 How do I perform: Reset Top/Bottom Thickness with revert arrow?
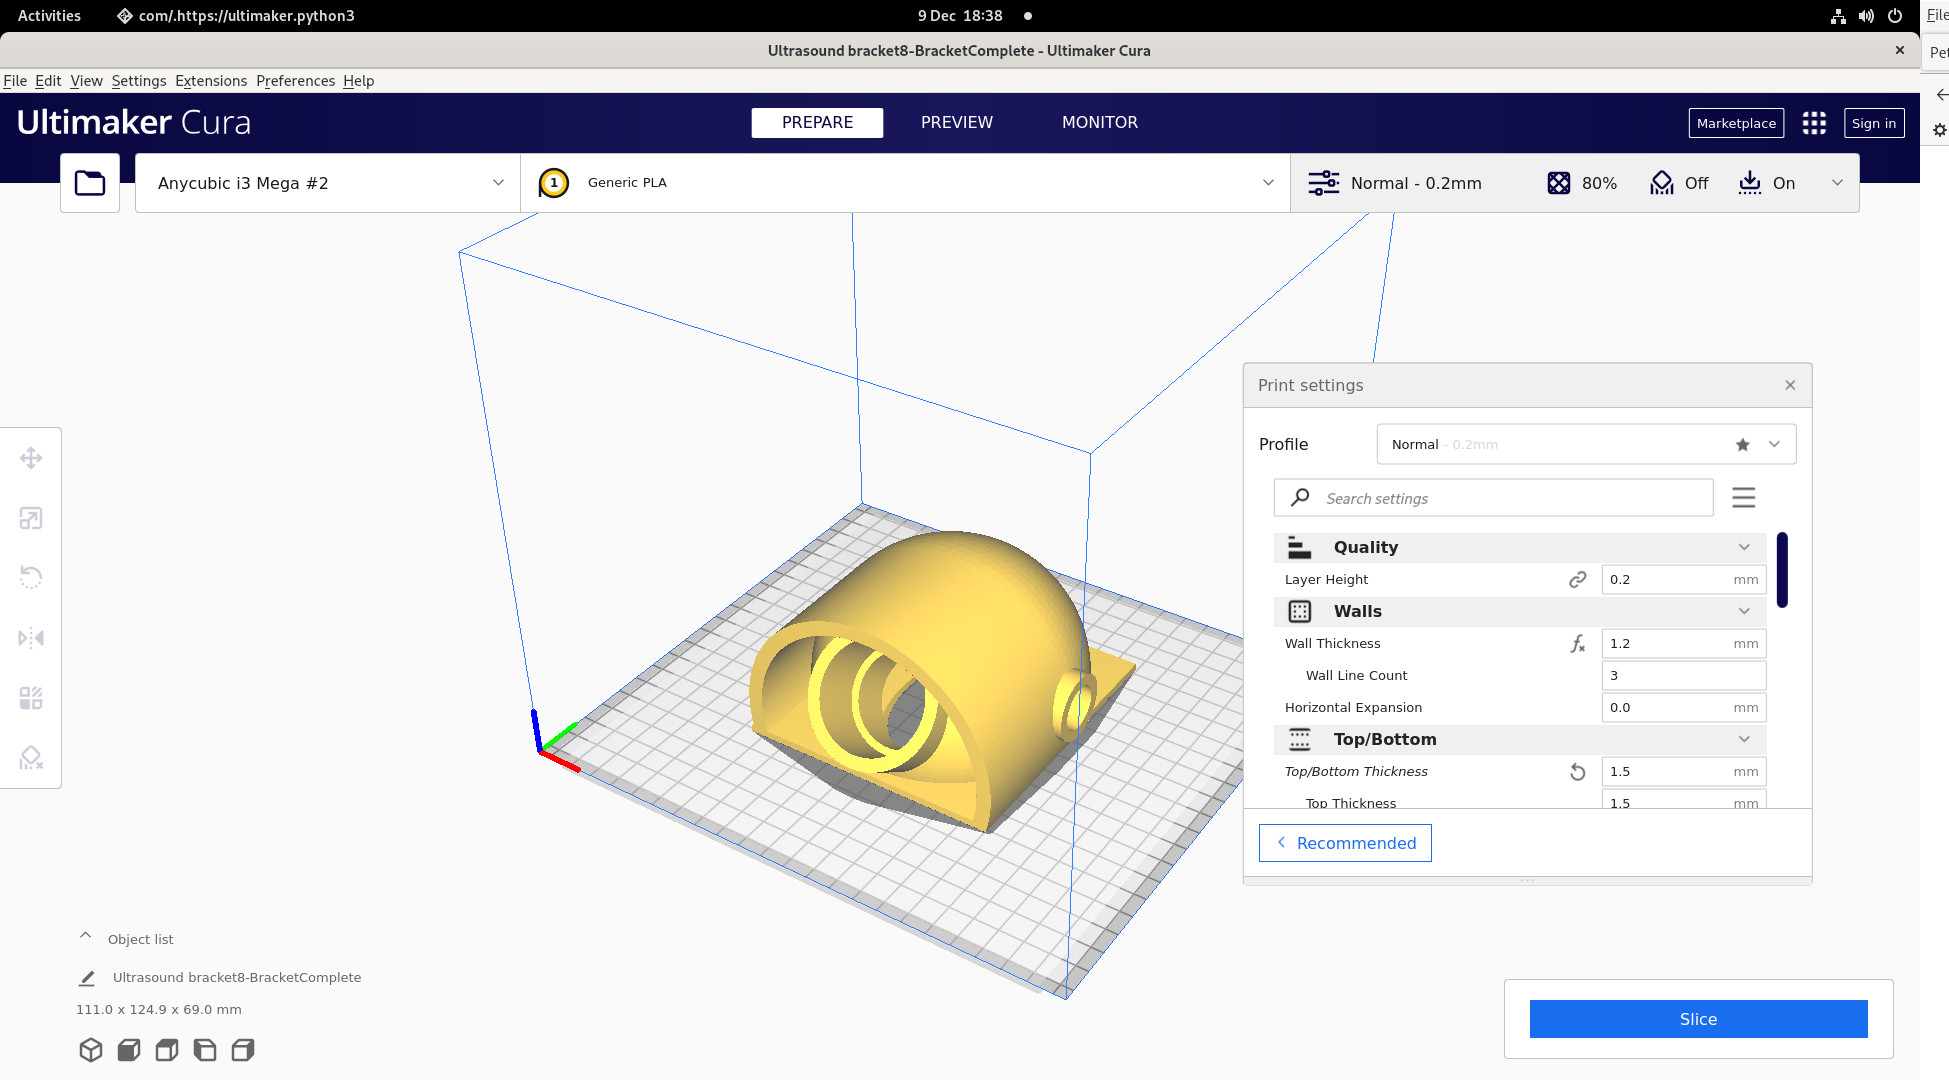(x=1578, y=772)
